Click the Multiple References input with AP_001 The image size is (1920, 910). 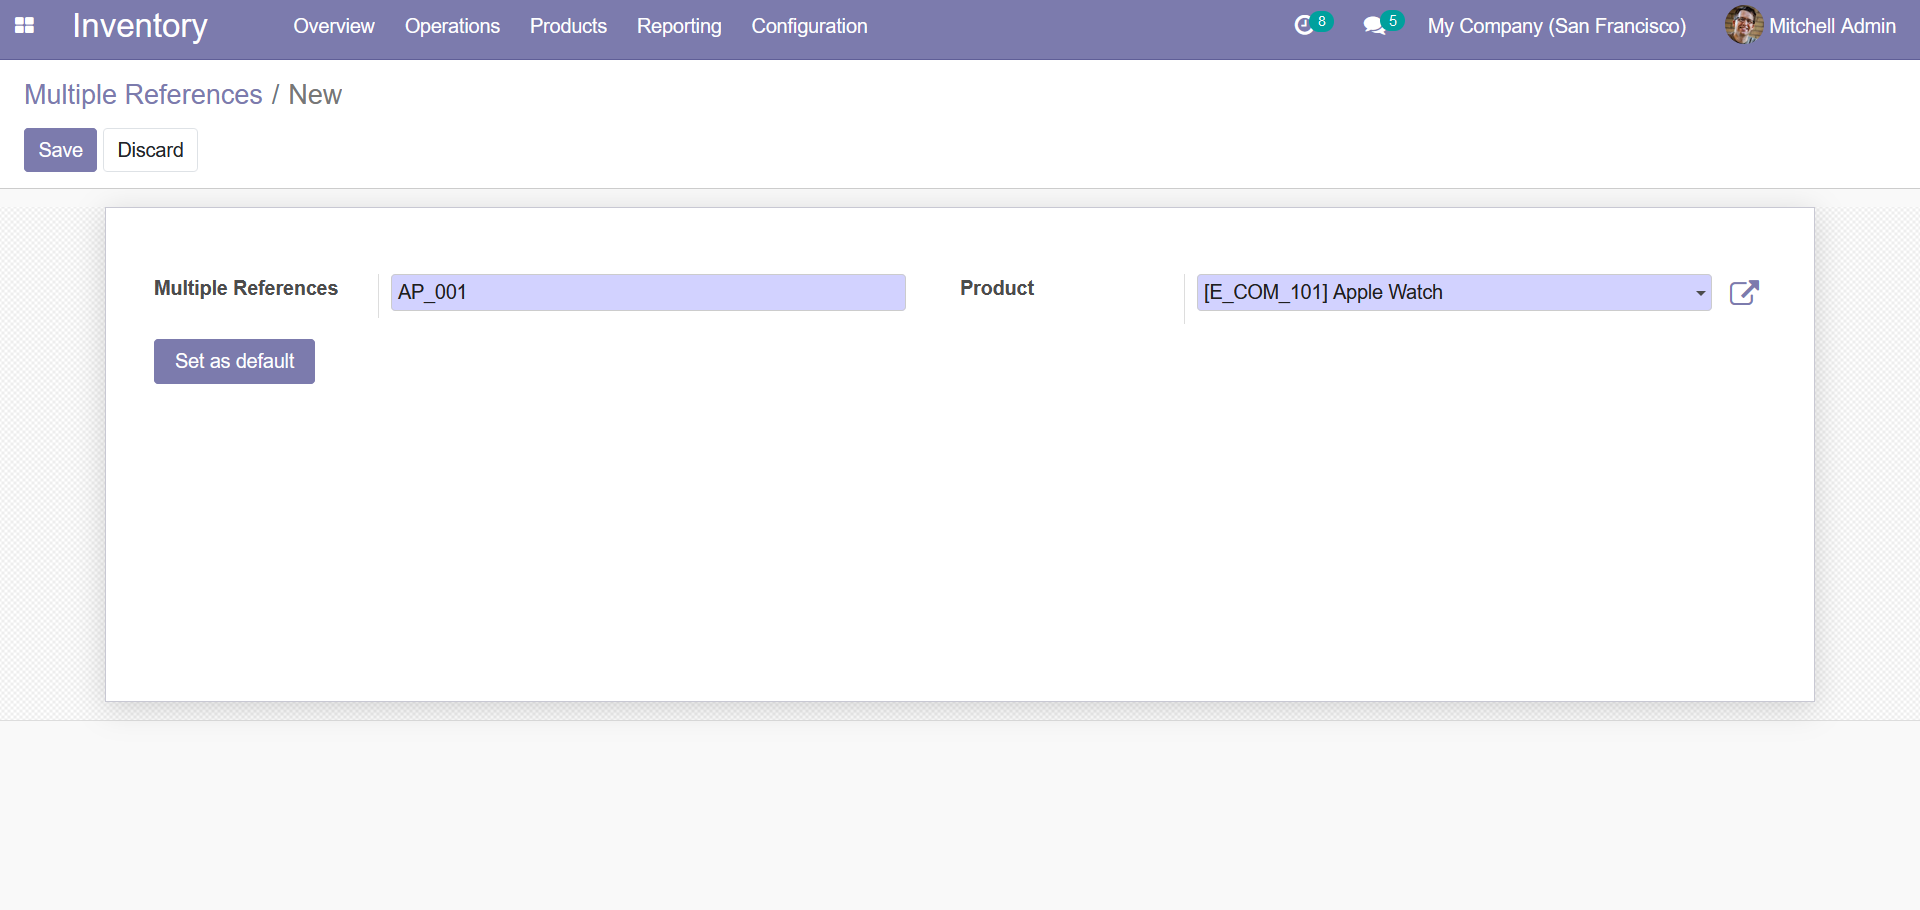648,292
